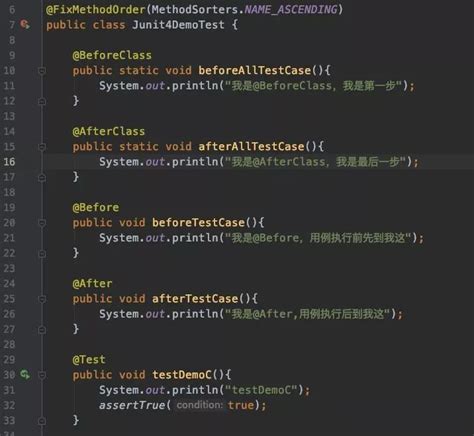This screenshot has height=436, width=474.
Task: Click the line number 16 in the gutter
Action: pos(9,162)
